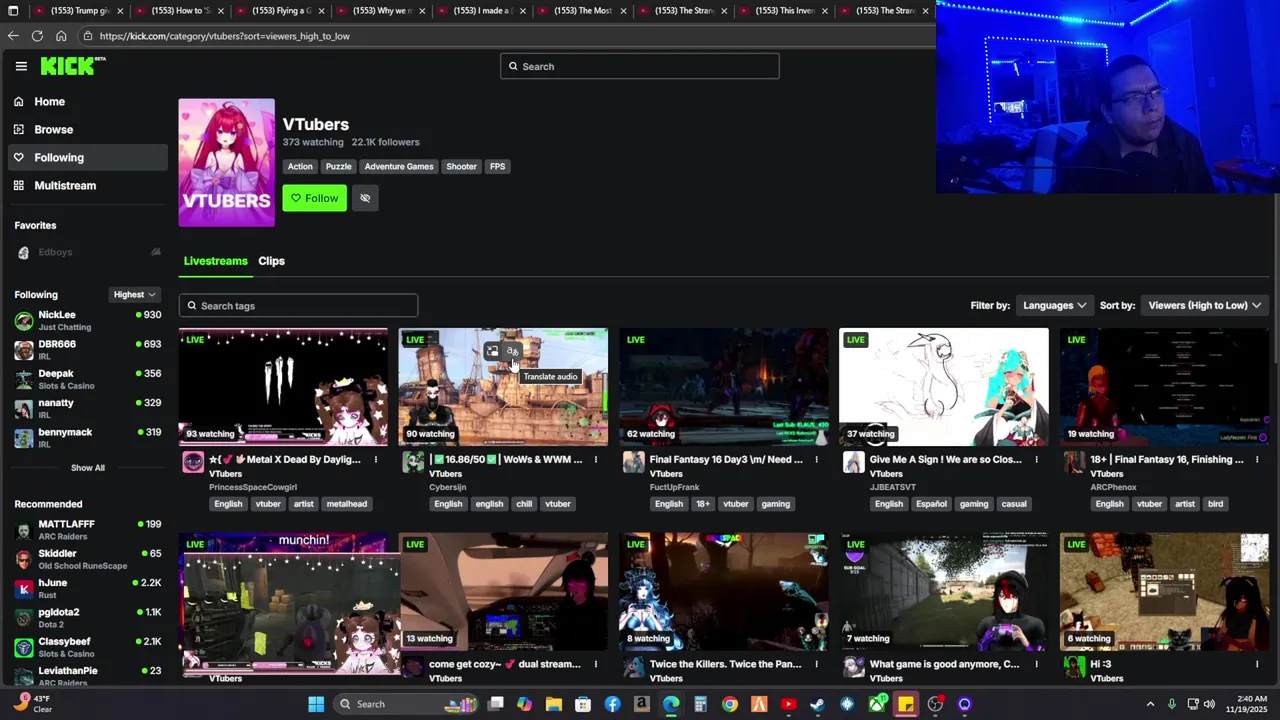The image size is (1280, 720).
Task: Click the Español tag on JJBEATSVT stream
Action: pyautogui.click(x=931, y=504)
